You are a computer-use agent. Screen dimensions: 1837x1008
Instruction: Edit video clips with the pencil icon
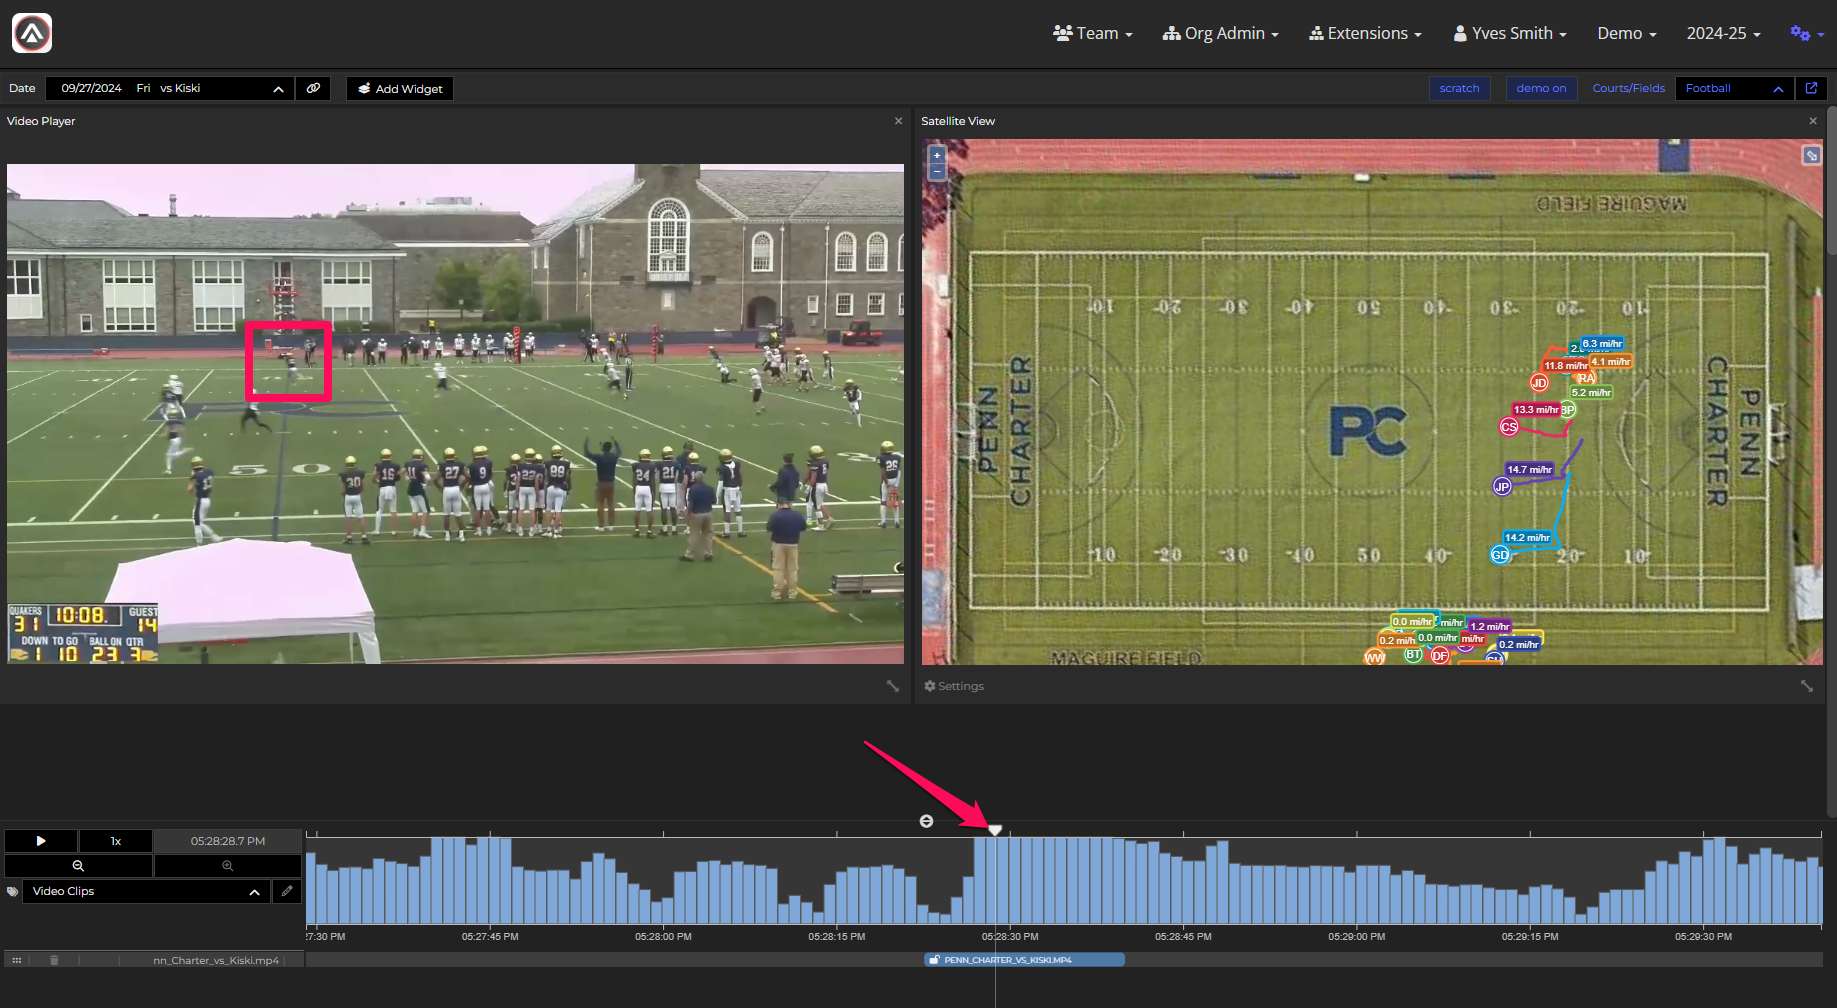tap(287, 891)
